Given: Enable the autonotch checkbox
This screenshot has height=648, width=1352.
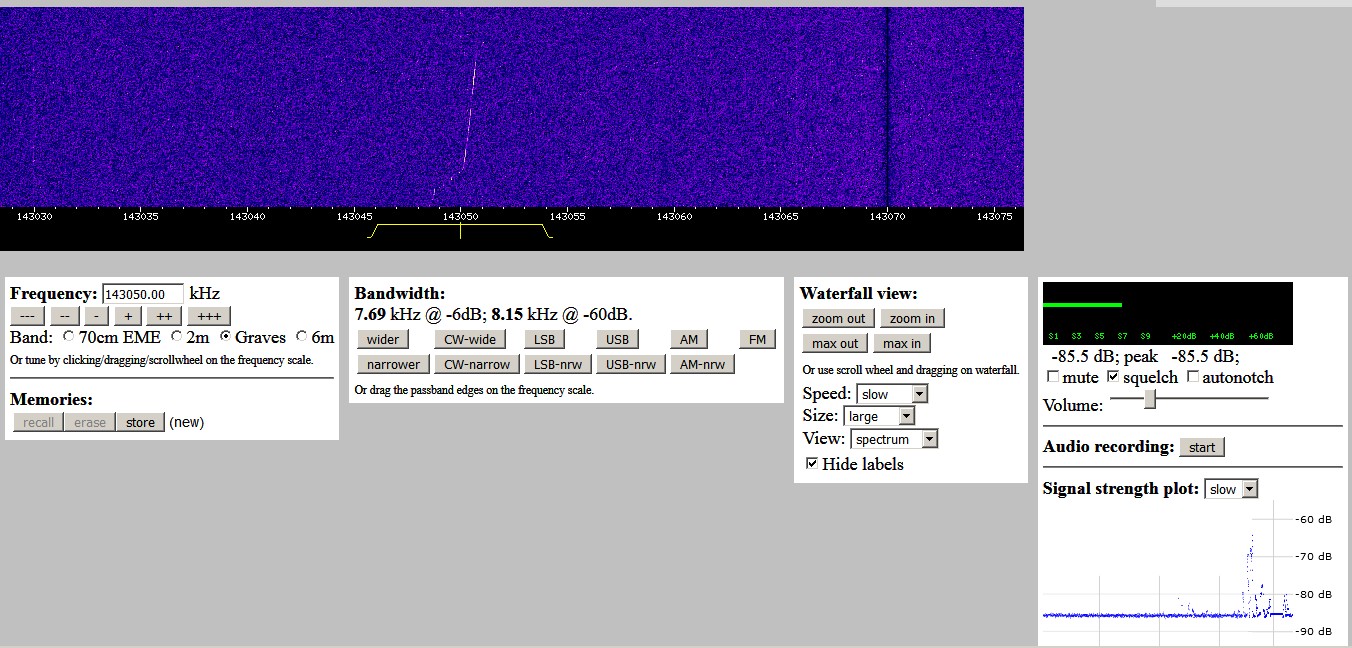Looking at the screenshot, I should pos(1192,377).
